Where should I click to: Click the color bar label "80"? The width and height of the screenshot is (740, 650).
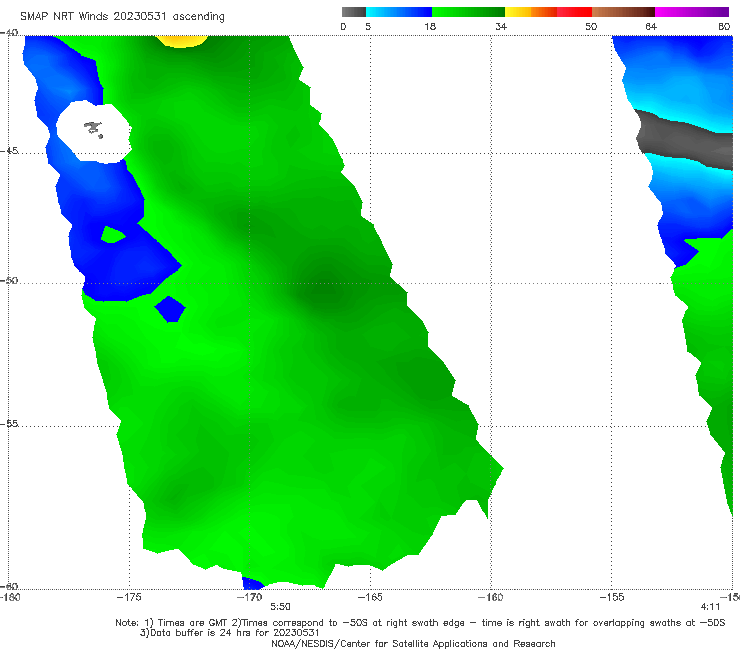pos(724,26)
